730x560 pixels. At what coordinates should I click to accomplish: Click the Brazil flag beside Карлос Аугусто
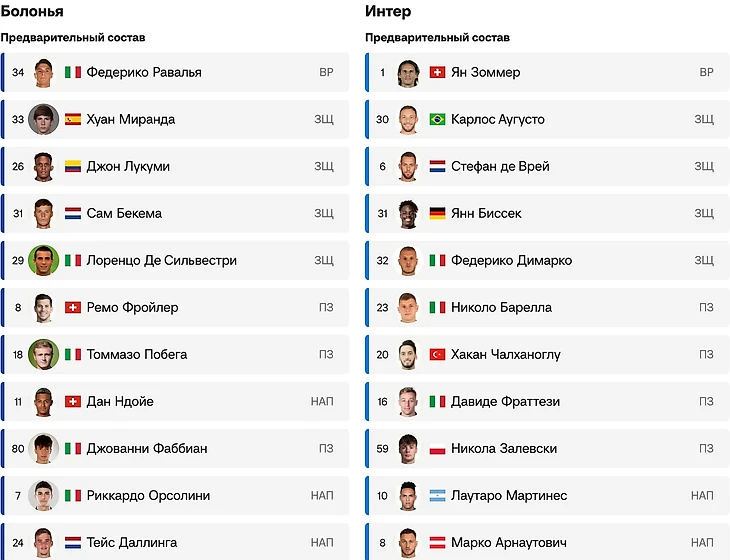point(437,119)
